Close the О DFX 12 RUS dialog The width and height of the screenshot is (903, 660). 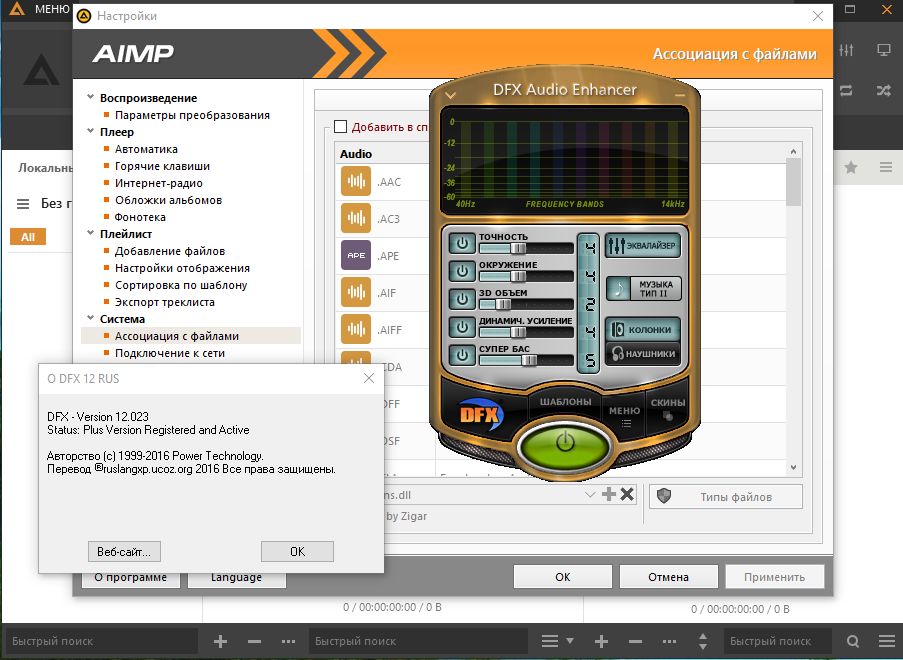pos(369,378)
